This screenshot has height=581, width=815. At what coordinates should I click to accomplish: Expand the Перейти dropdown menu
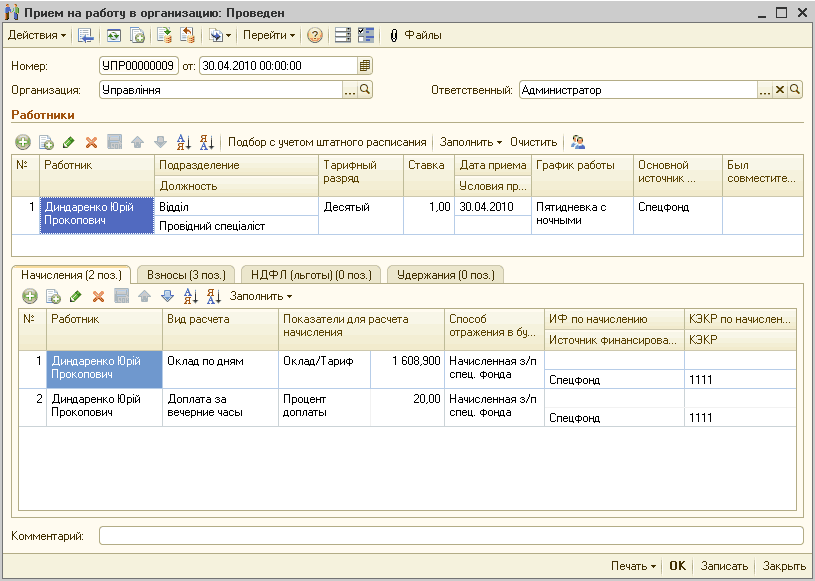pos(269,35)
